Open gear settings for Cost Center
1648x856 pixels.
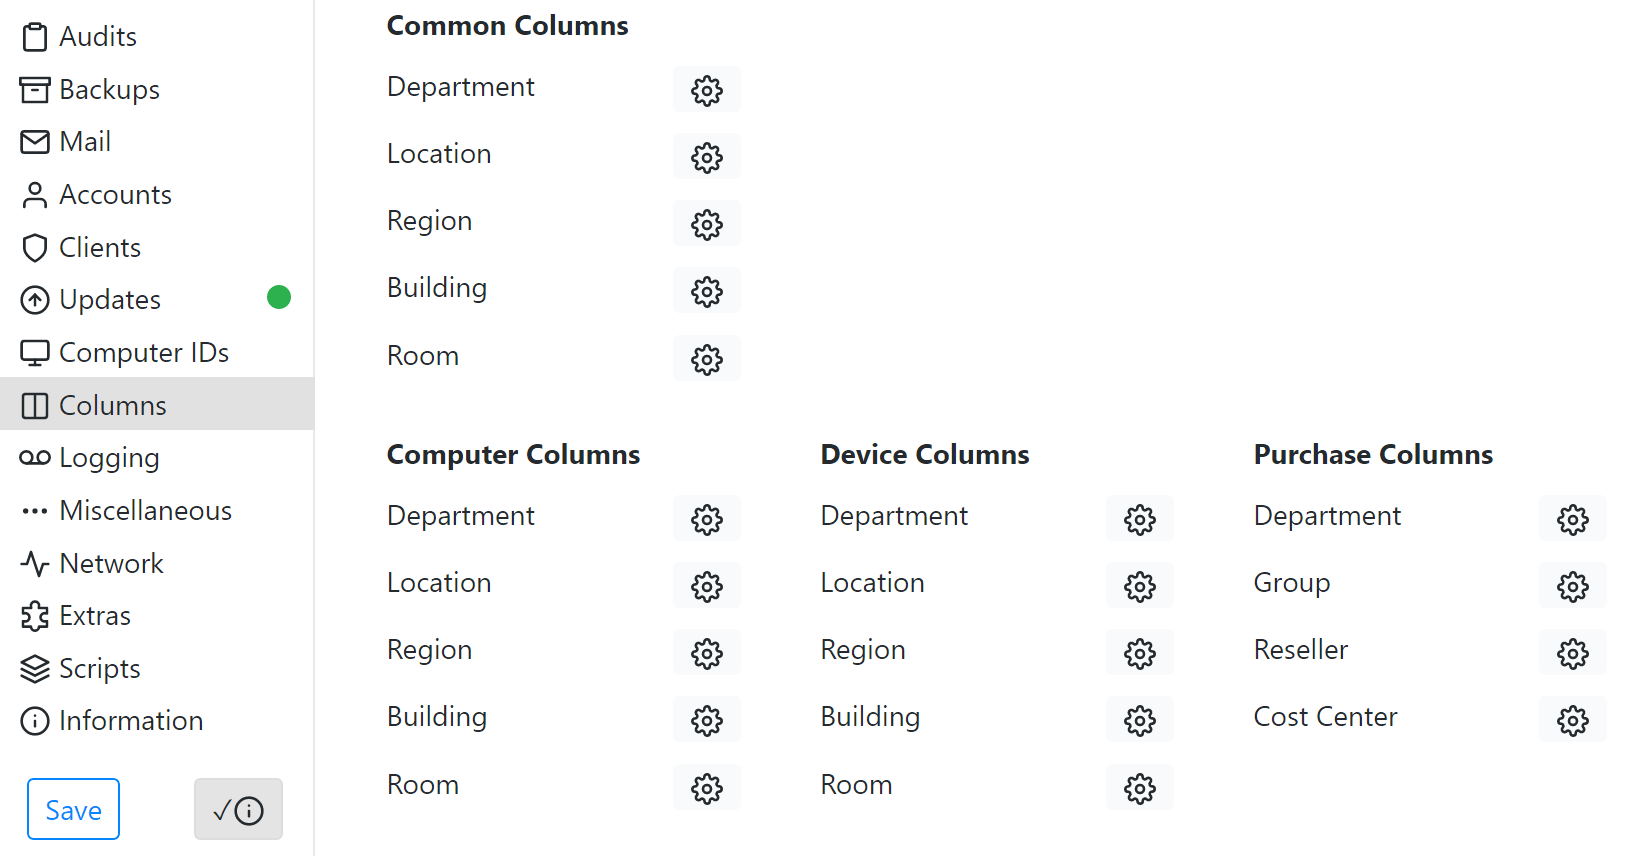(1573, 720)
